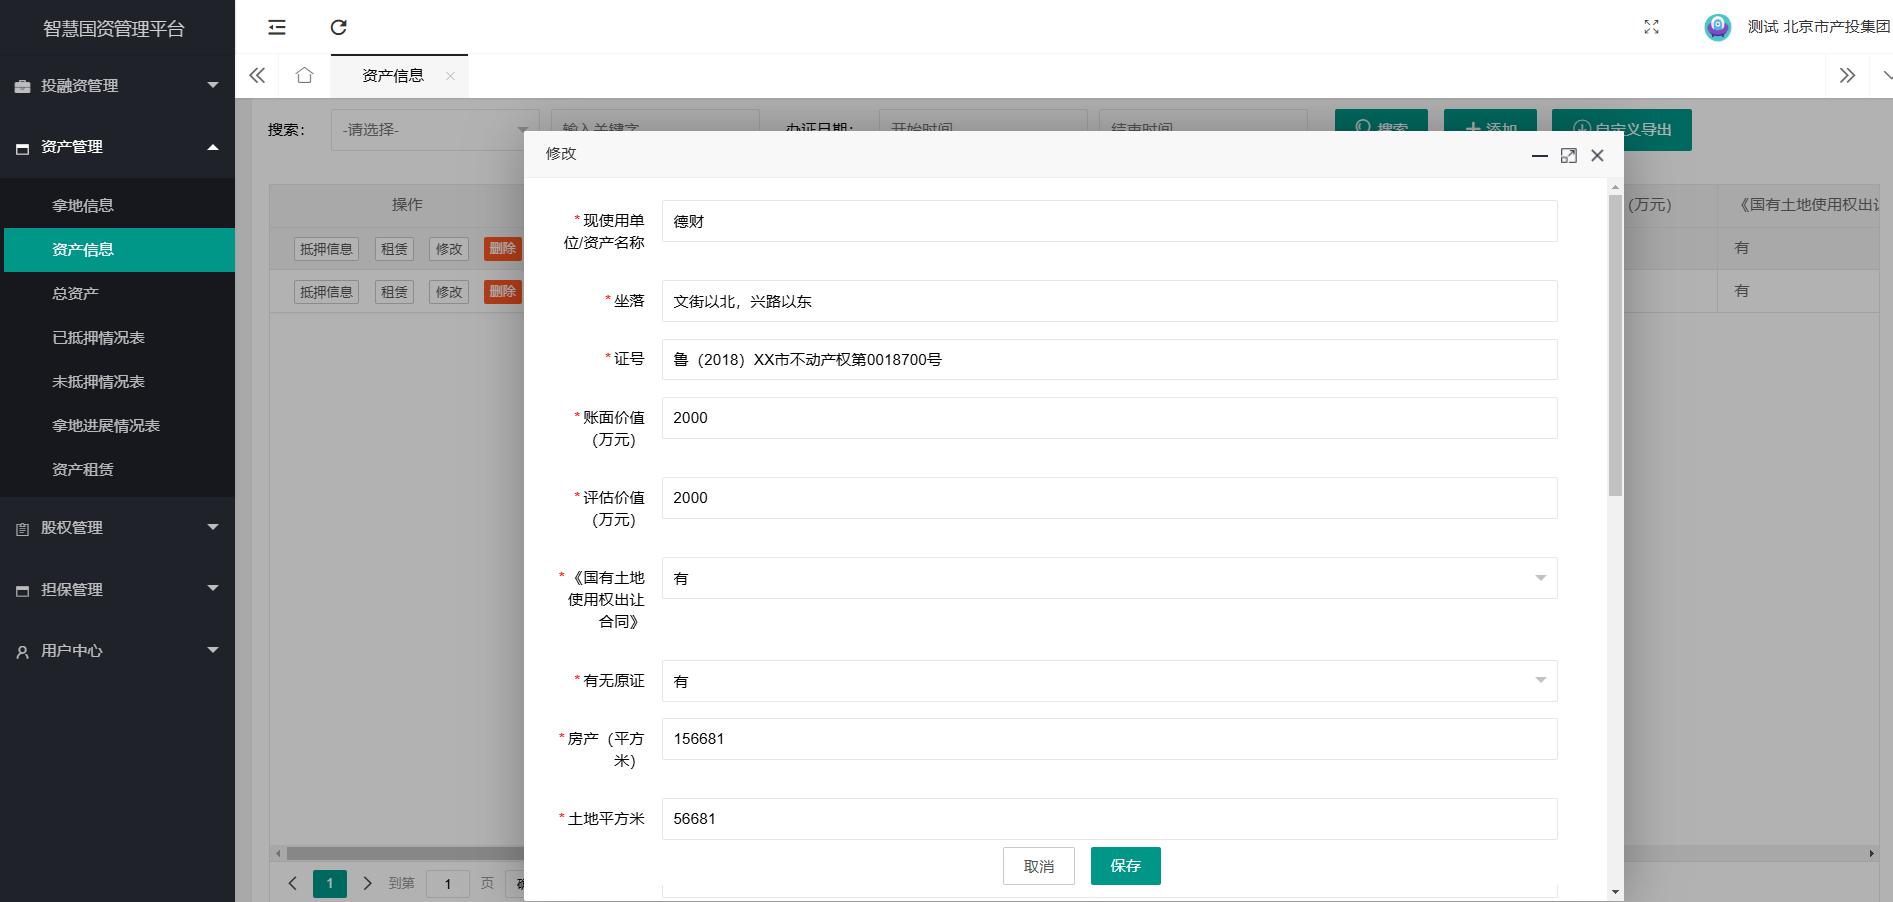
Task: Click the home tab icon
Action: coord(305,76)
